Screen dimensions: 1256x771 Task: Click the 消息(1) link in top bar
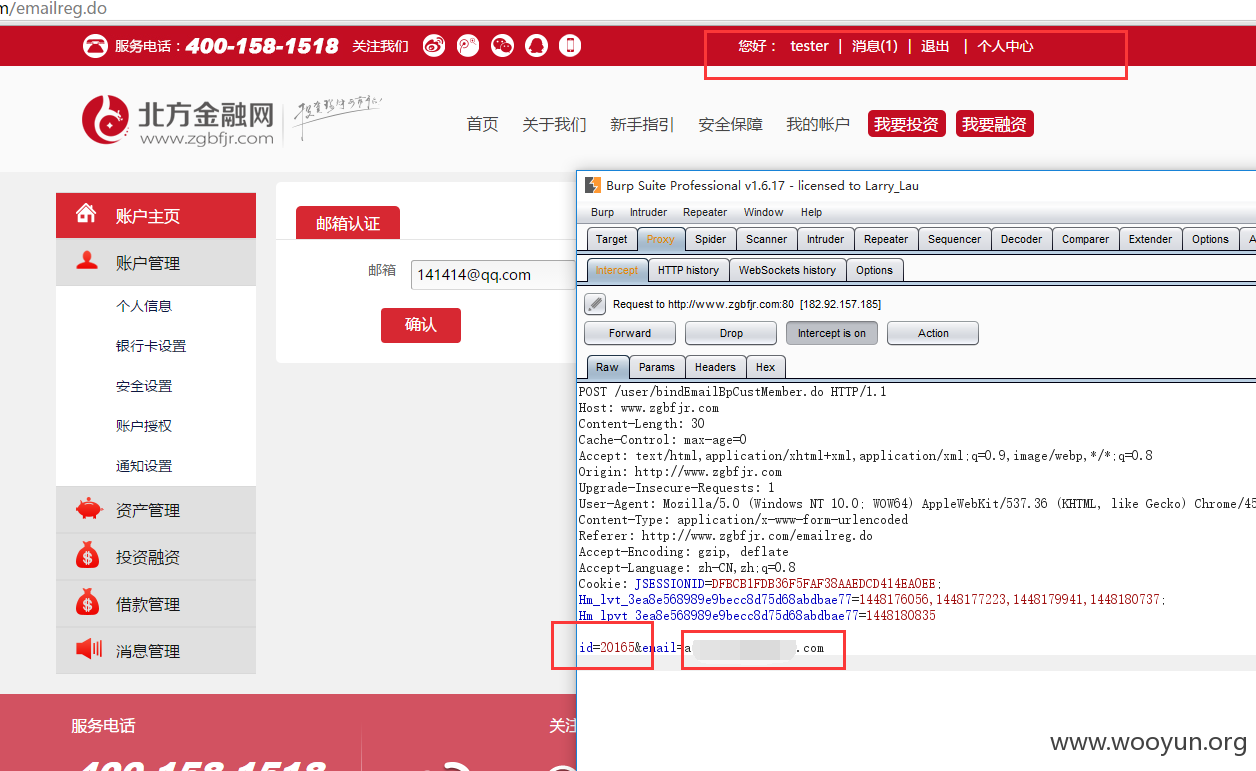(x=875, y=46)
